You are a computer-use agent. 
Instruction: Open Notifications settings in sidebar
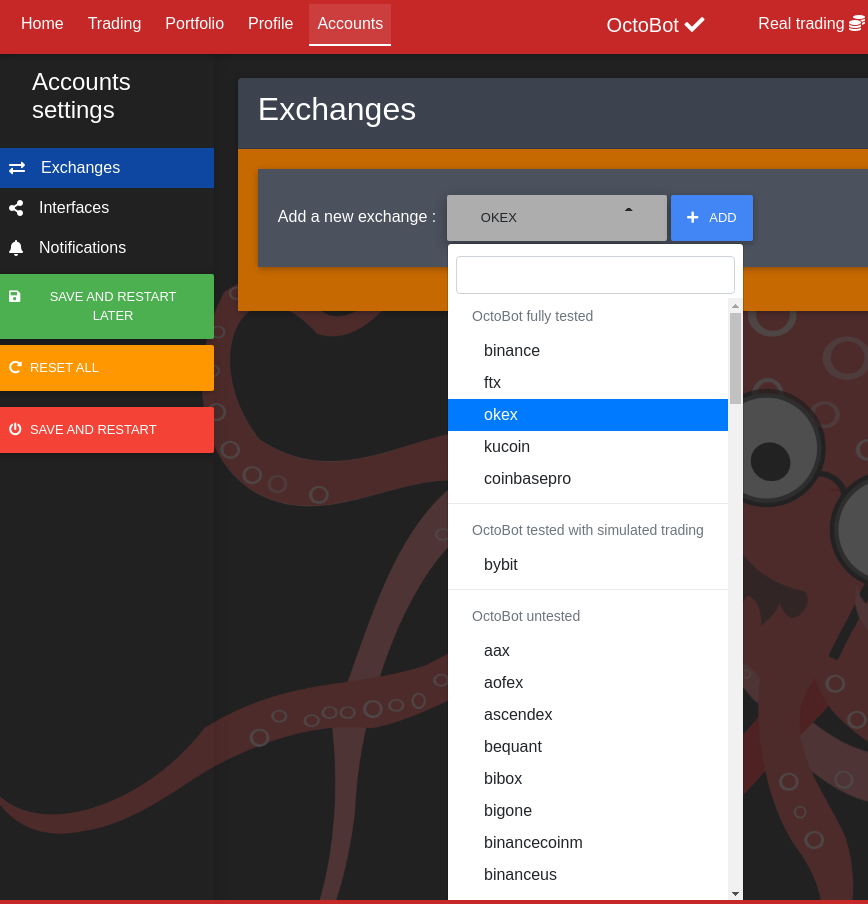tap(107, 248)
